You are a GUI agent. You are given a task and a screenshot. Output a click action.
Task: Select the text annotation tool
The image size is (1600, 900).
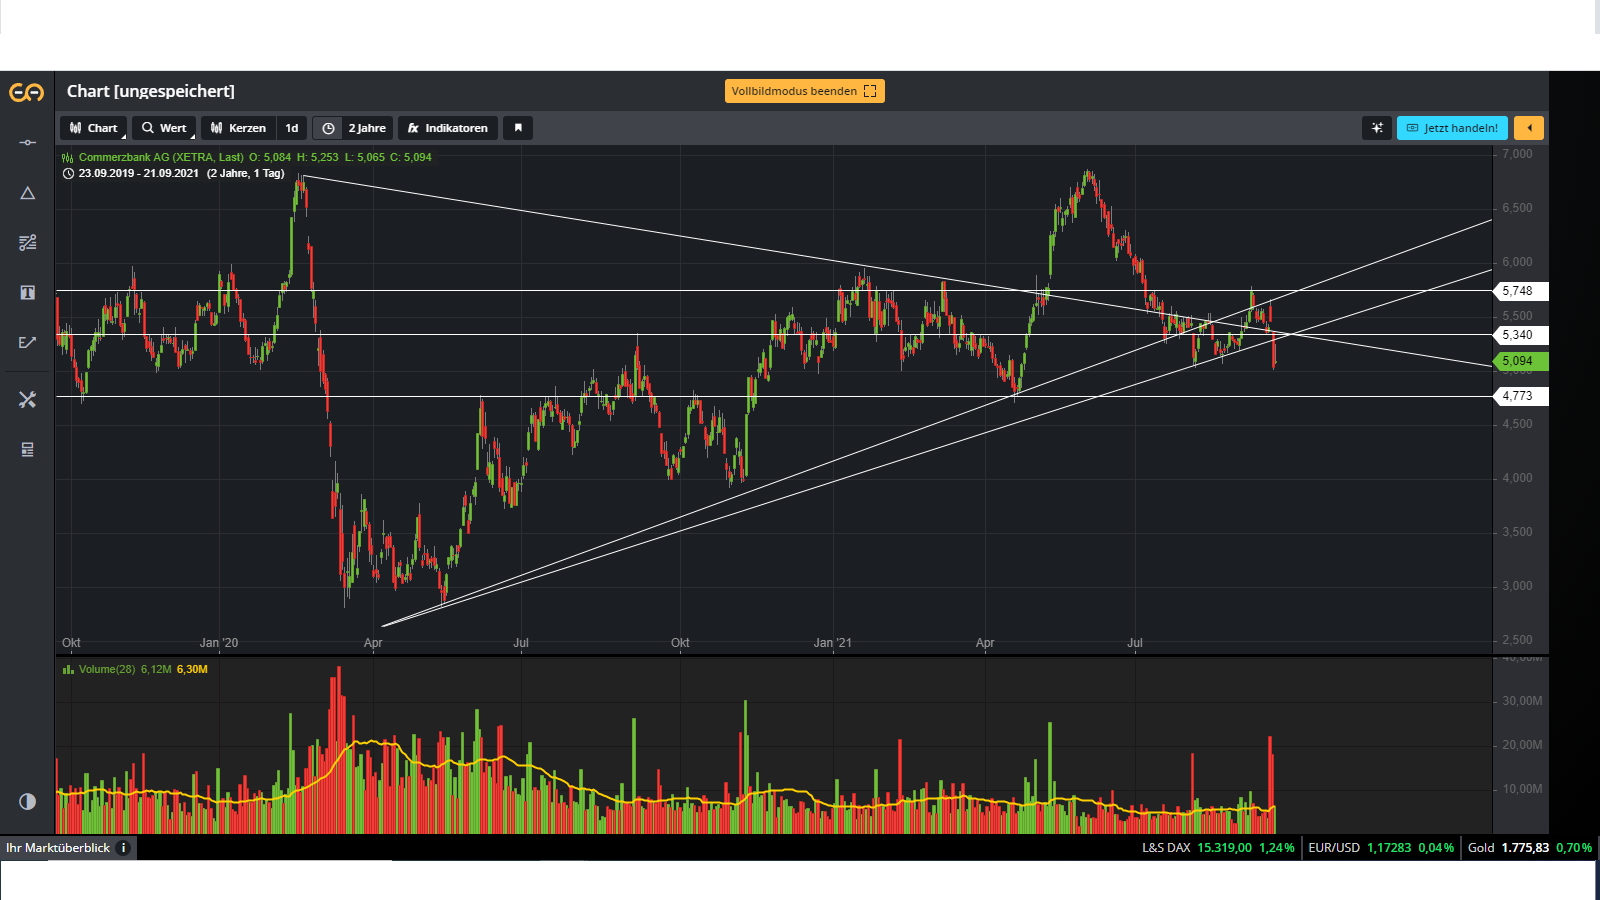pos(27,293)
